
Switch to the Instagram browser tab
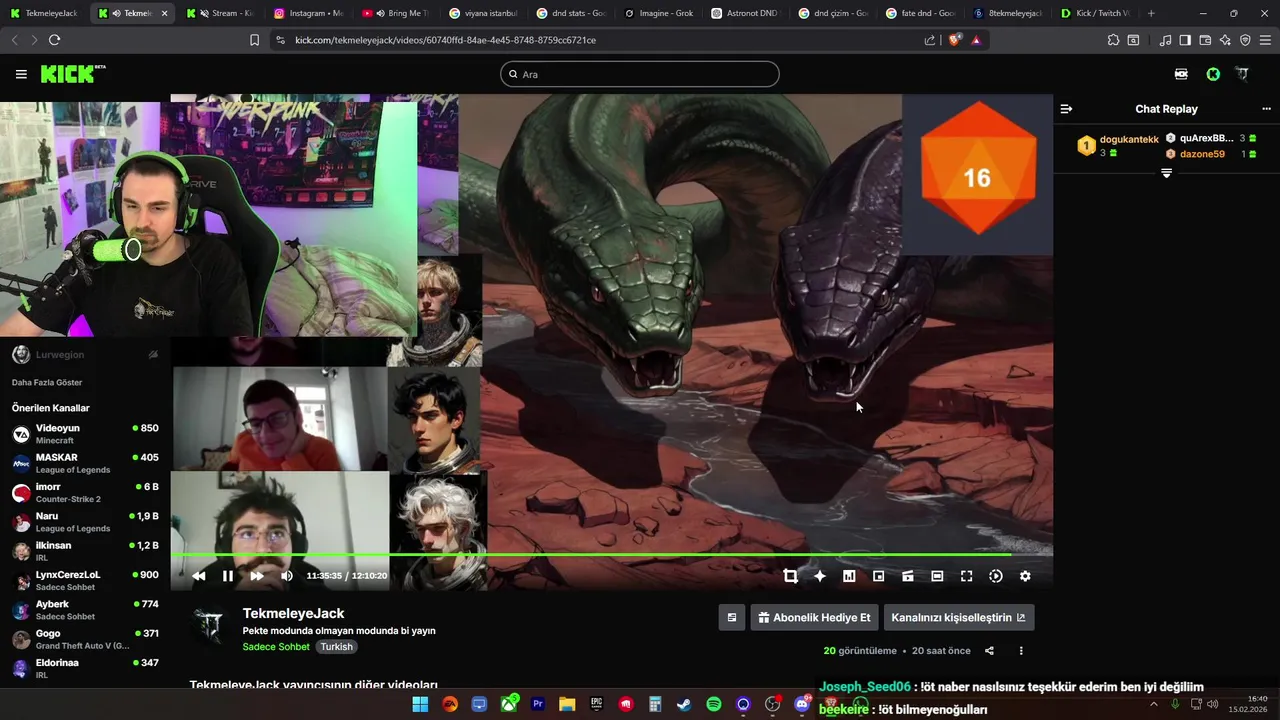pos(308,13)
